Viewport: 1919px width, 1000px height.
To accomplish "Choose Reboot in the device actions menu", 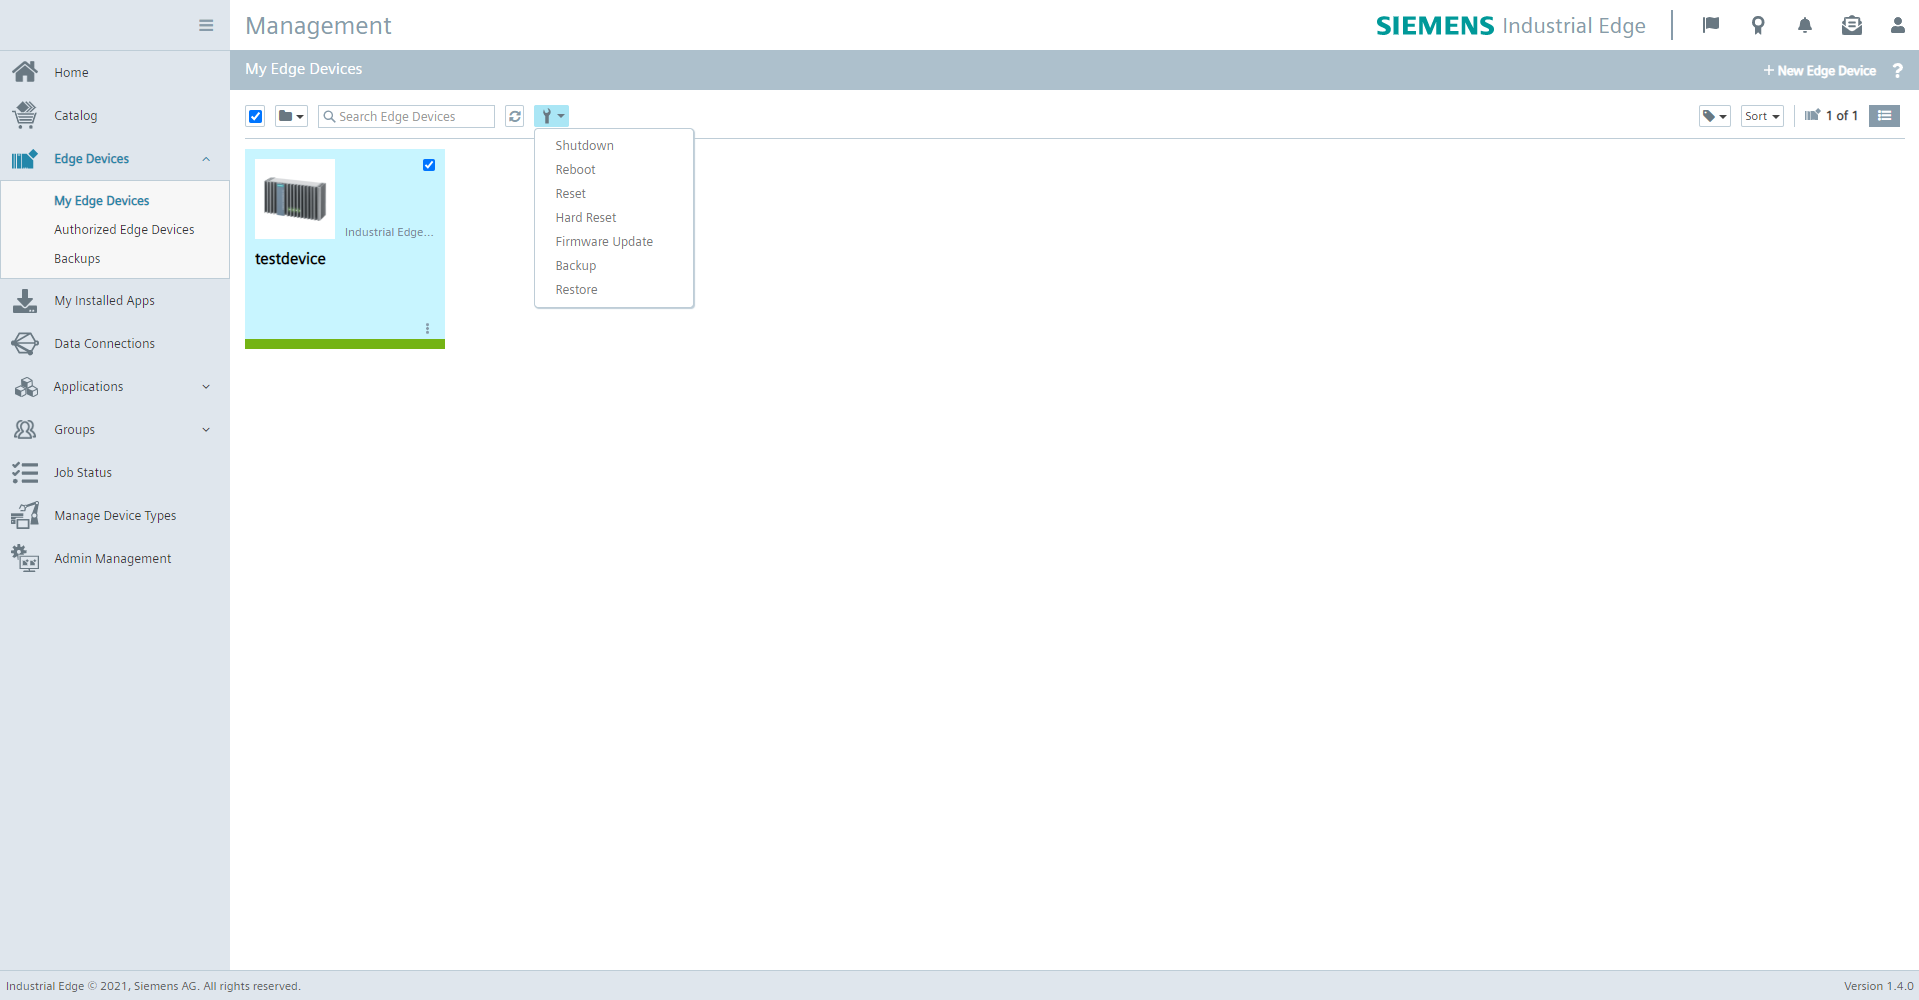I will [575, 170].
